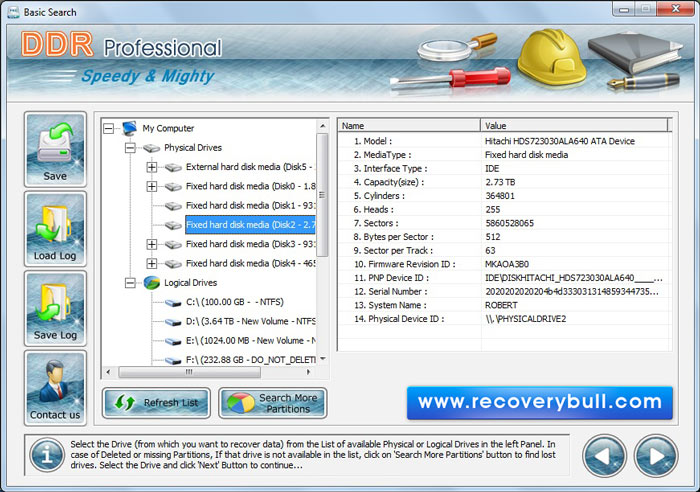Select My Computer in the tree
This screenshot has width=700, height=492.
168,129
